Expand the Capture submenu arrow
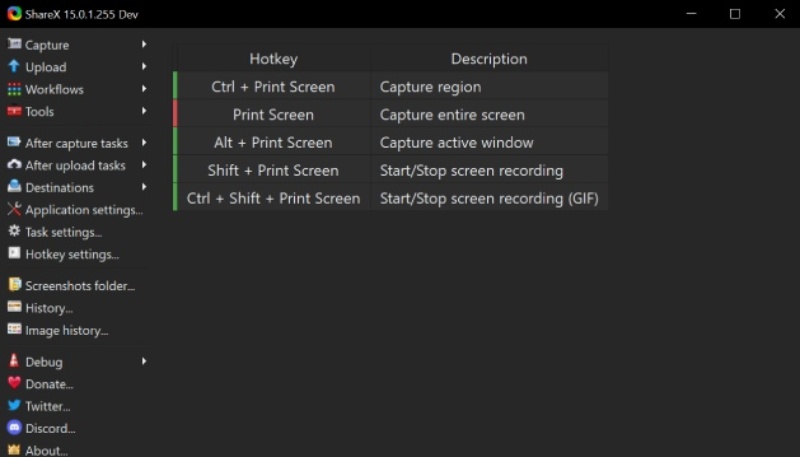 [x=144, y=44]
